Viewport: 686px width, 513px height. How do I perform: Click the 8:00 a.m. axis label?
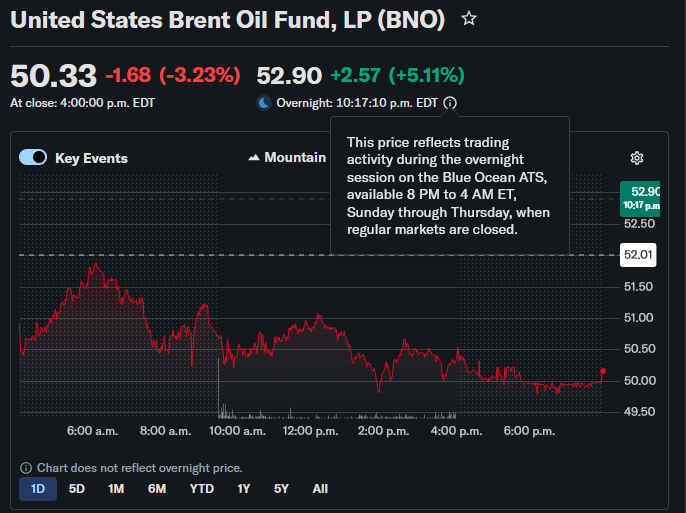(x=165, y=431)
